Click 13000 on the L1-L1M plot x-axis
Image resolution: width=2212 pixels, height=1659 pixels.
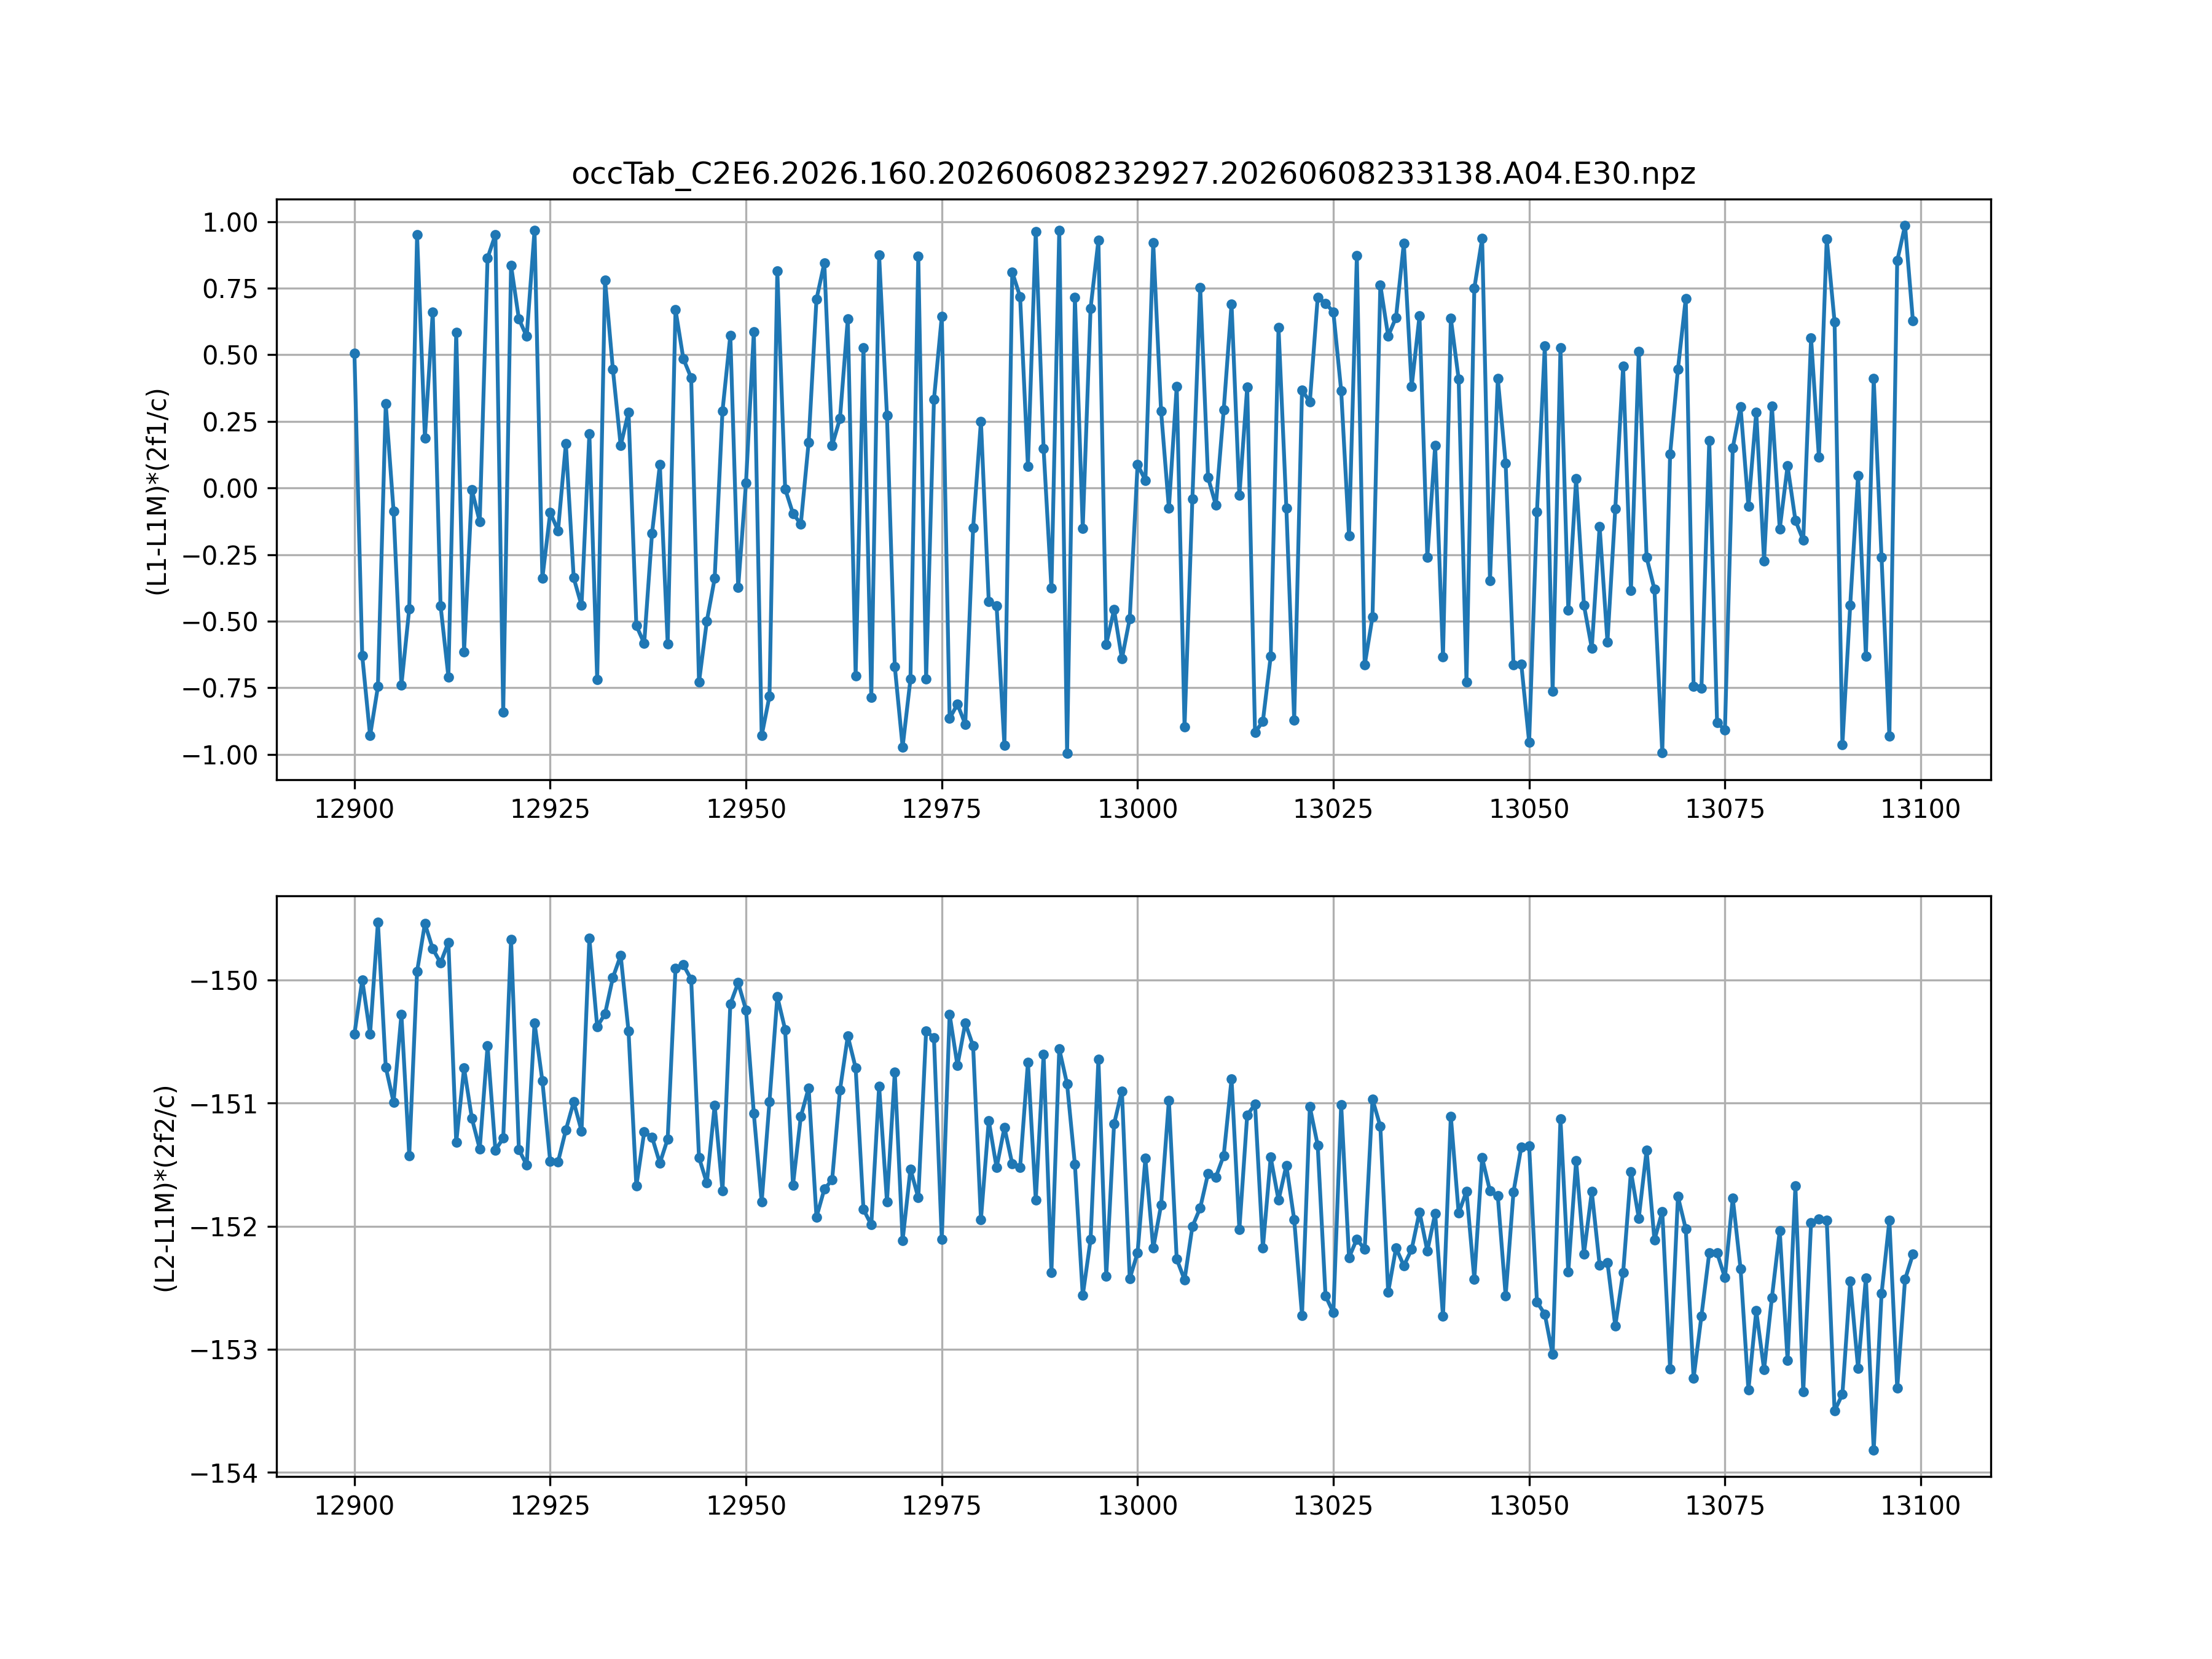click(1138, 809)
